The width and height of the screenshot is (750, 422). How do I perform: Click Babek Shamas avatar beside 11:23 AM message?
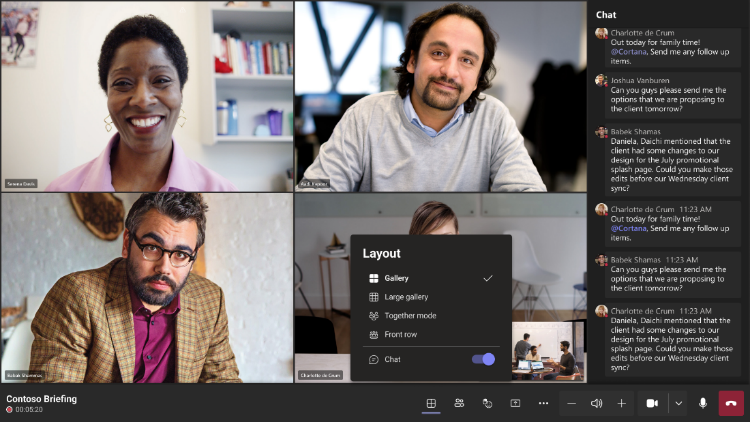601,260
